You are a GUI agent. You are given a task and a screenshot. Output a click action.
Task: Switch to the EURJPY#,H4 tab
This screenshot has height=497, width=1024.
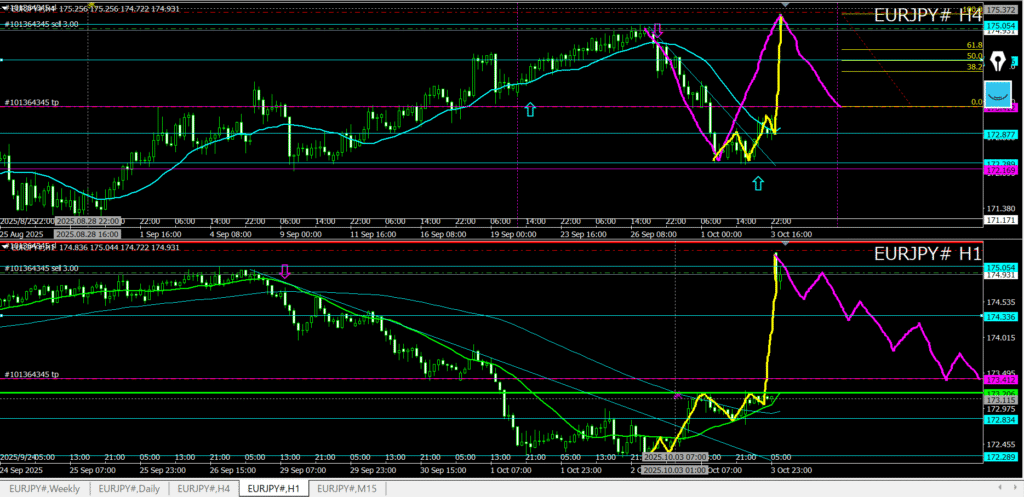pos(205,488)
